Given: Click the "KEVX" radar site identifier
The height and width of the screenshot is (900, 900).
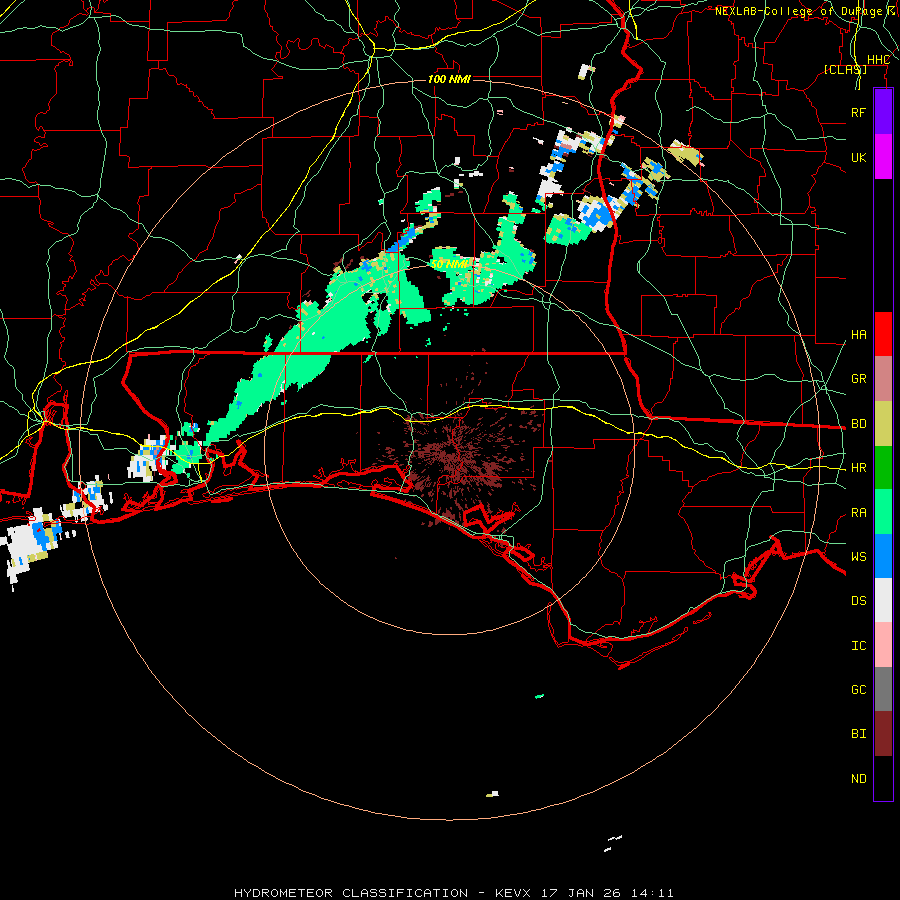Looking at the screenshot, I should tap(514, 893).
